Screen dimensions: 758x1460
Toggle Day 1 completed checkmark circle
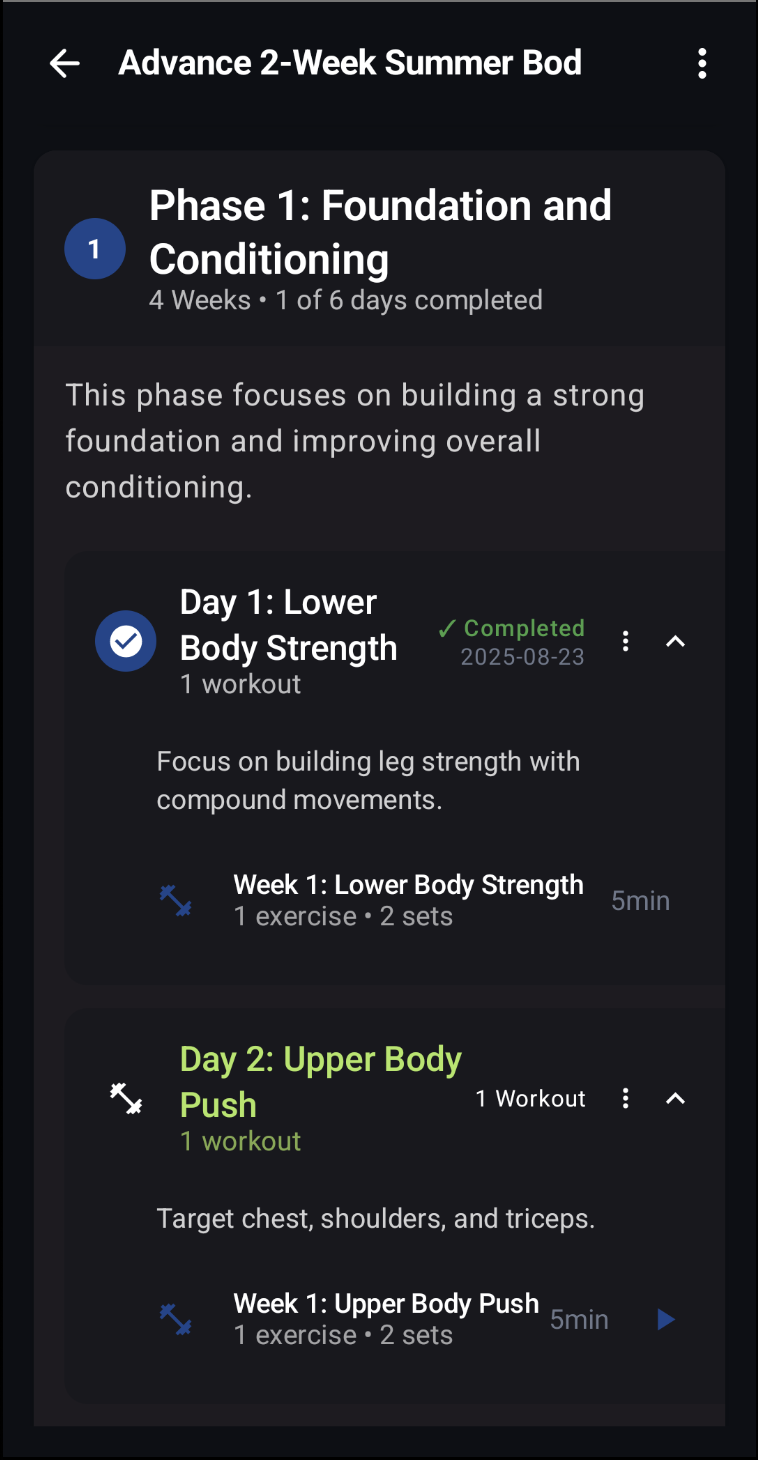(126, 641)
